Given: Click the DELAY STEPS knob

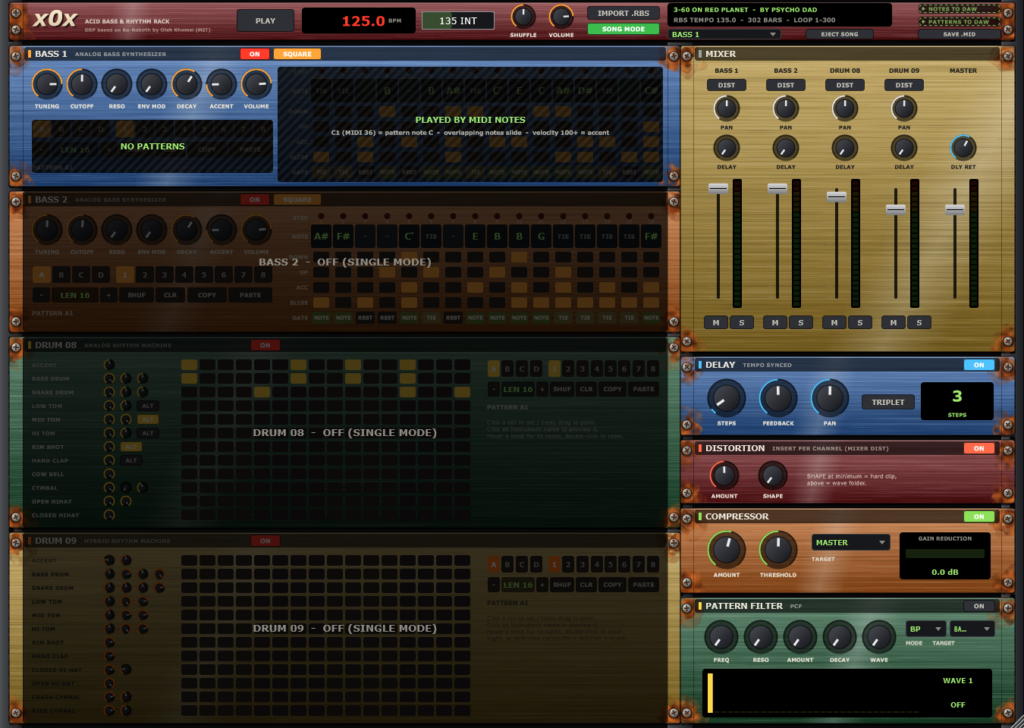Looking at the screenshot, I should pyautogui.click(x=726, y=398).
